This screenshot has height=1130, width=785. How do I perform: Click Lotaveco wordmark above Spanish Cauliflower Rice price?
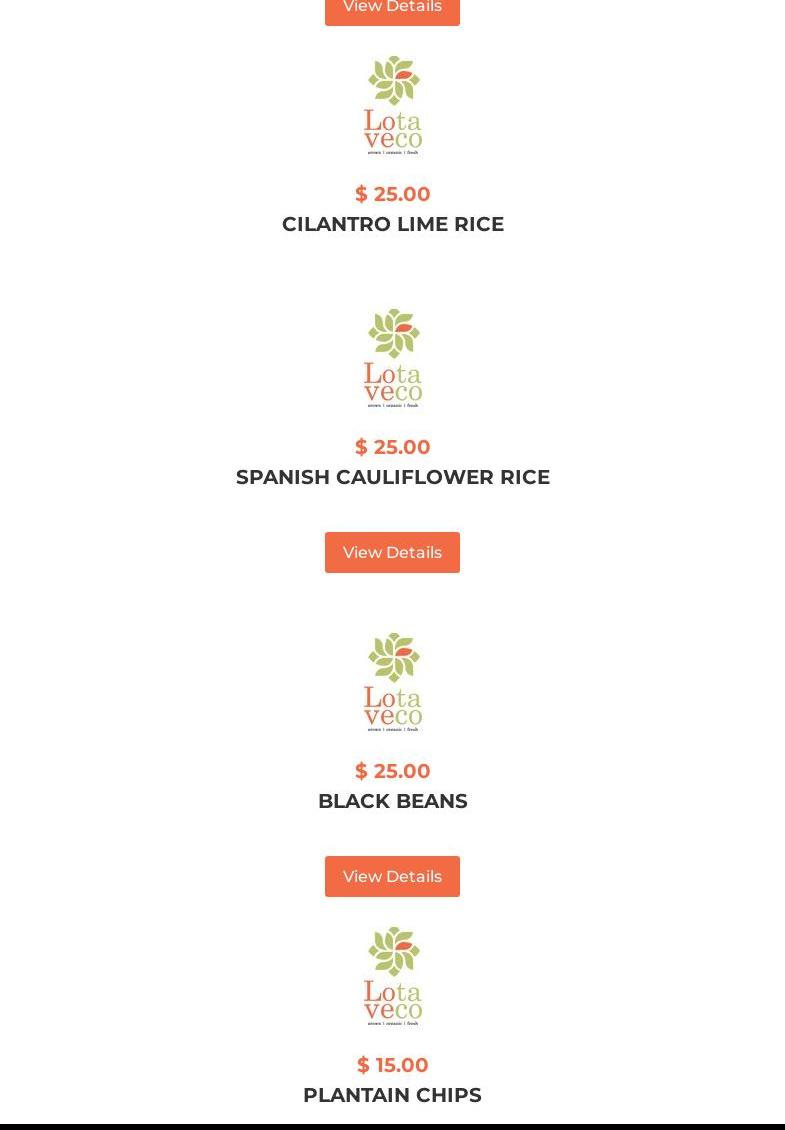(392, 384)
